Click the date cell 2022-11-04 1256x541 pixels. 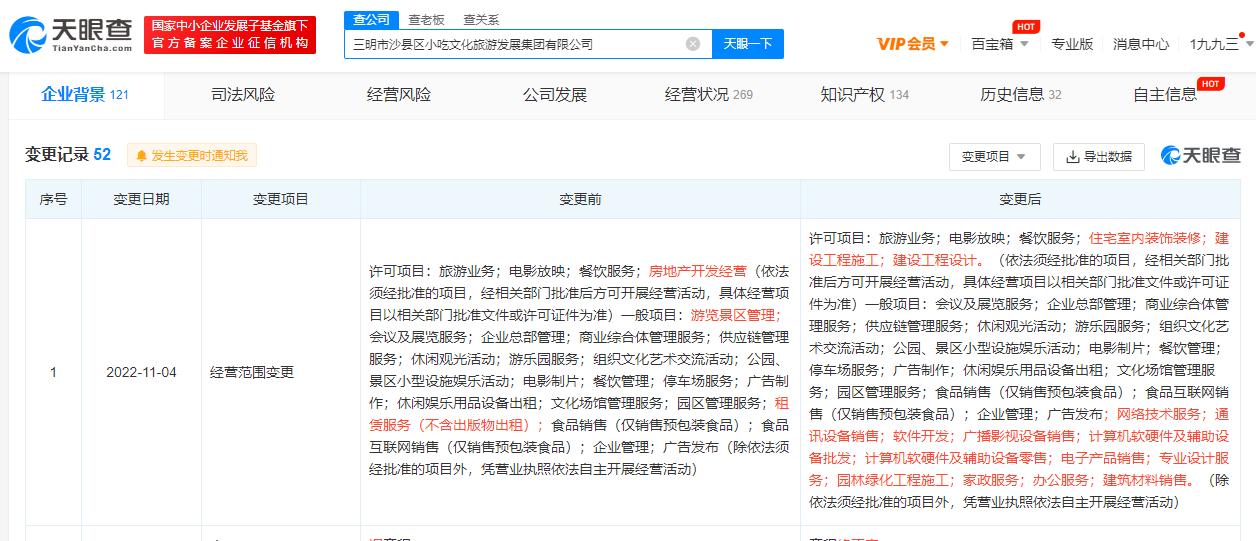coord(141,372)
